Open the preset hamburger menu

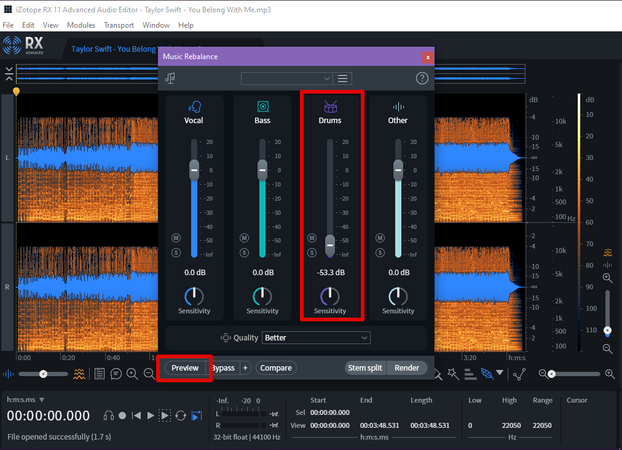pos(343,79)
